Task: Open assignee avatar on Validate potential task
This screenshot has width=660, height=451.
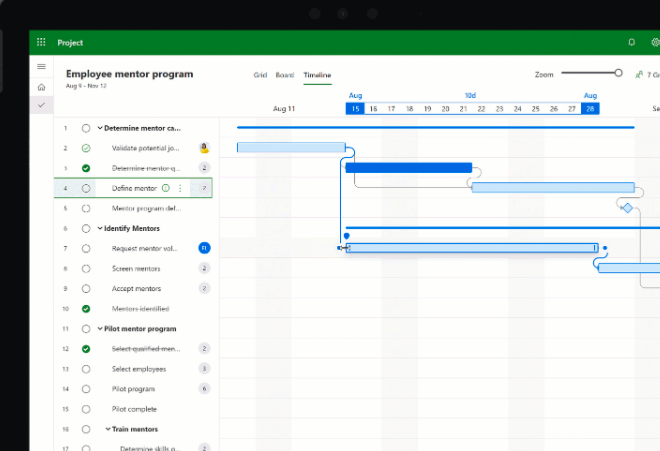Action: pos(205,148)
